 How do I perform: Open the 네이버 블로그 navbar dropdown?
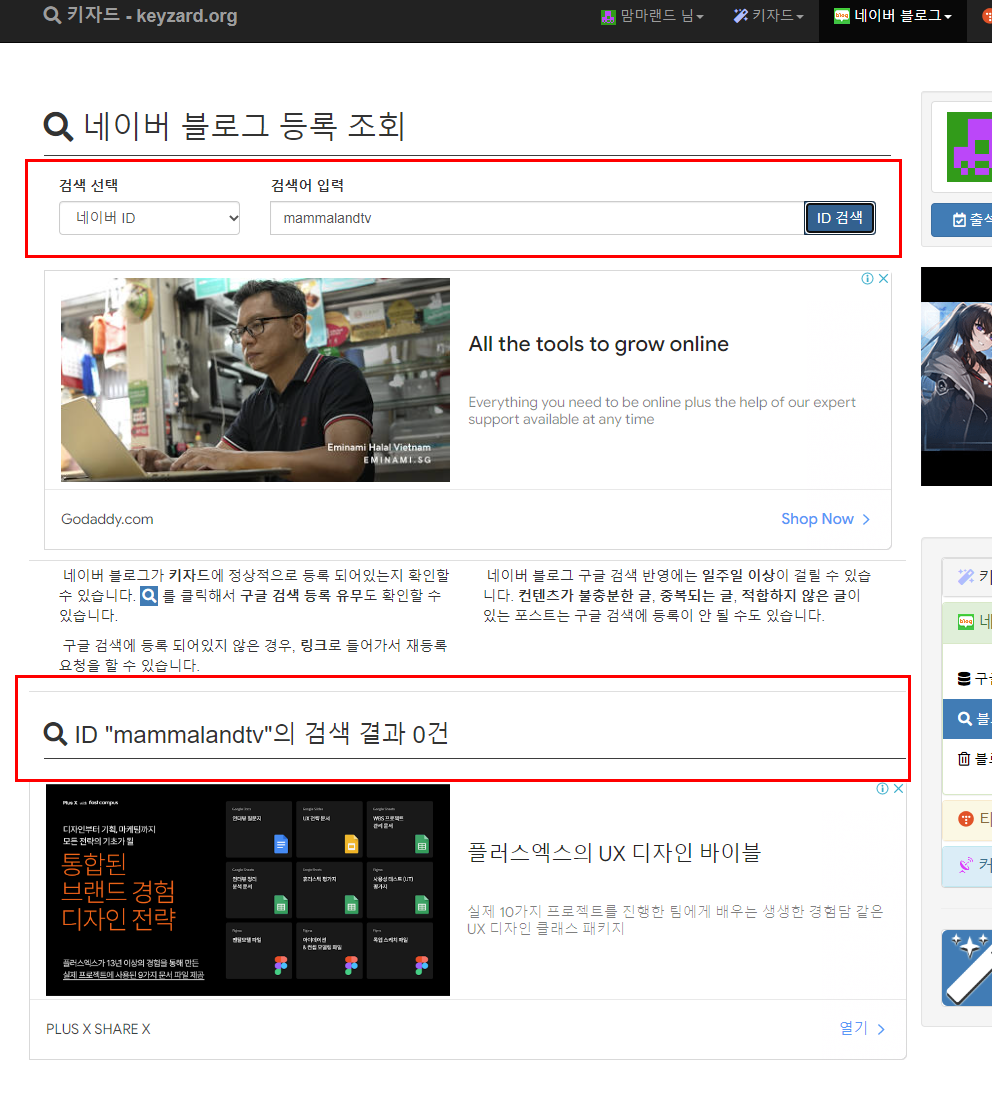tap(893, 15)
